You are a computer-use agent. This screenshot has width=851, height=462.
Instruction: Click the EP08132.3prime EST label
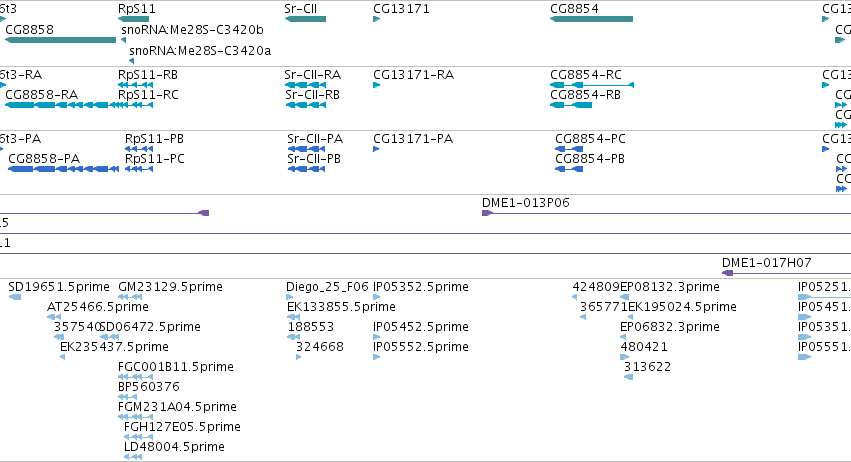670,287
